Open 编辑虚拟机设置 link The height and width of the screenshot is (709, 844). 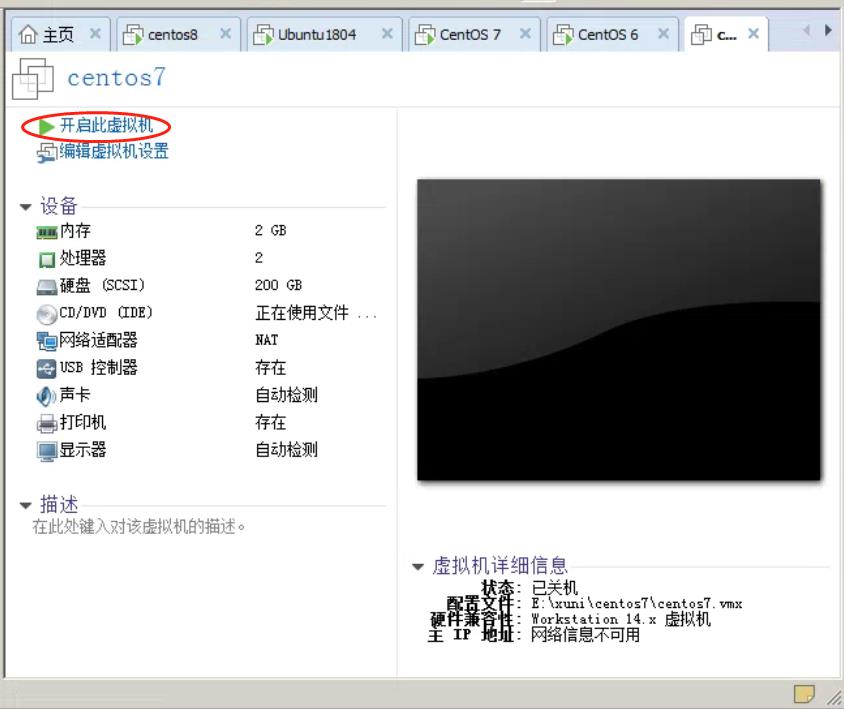pyautogui.click(x=114, y=151)
